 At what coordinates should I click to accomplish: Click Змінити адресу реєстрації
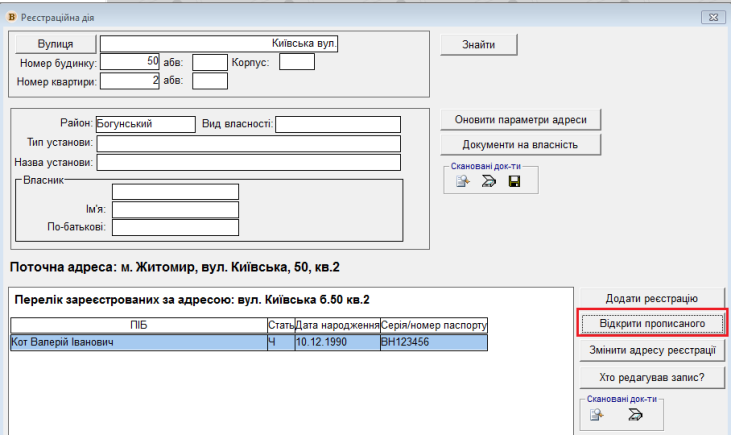(x=651, y=350)
